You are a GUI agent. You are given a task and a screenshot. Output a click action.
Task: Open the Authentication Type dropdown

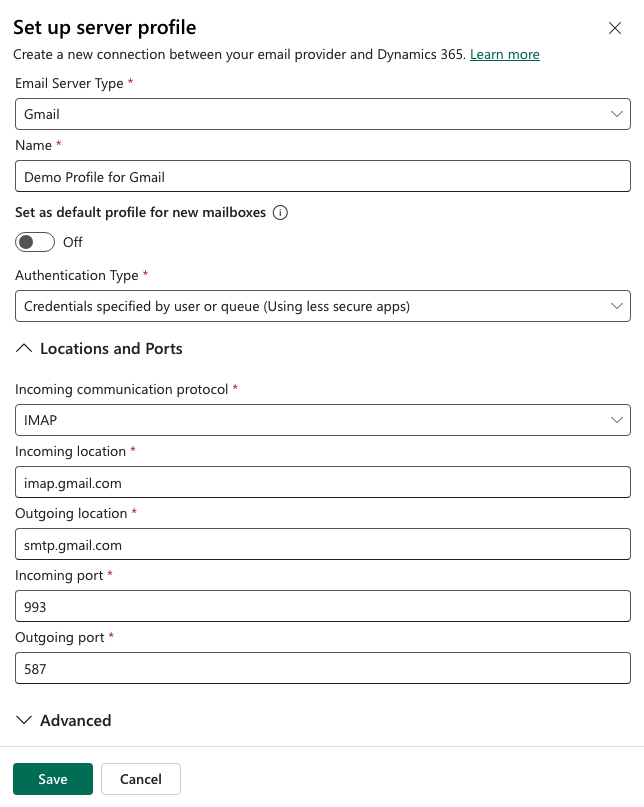320,305
